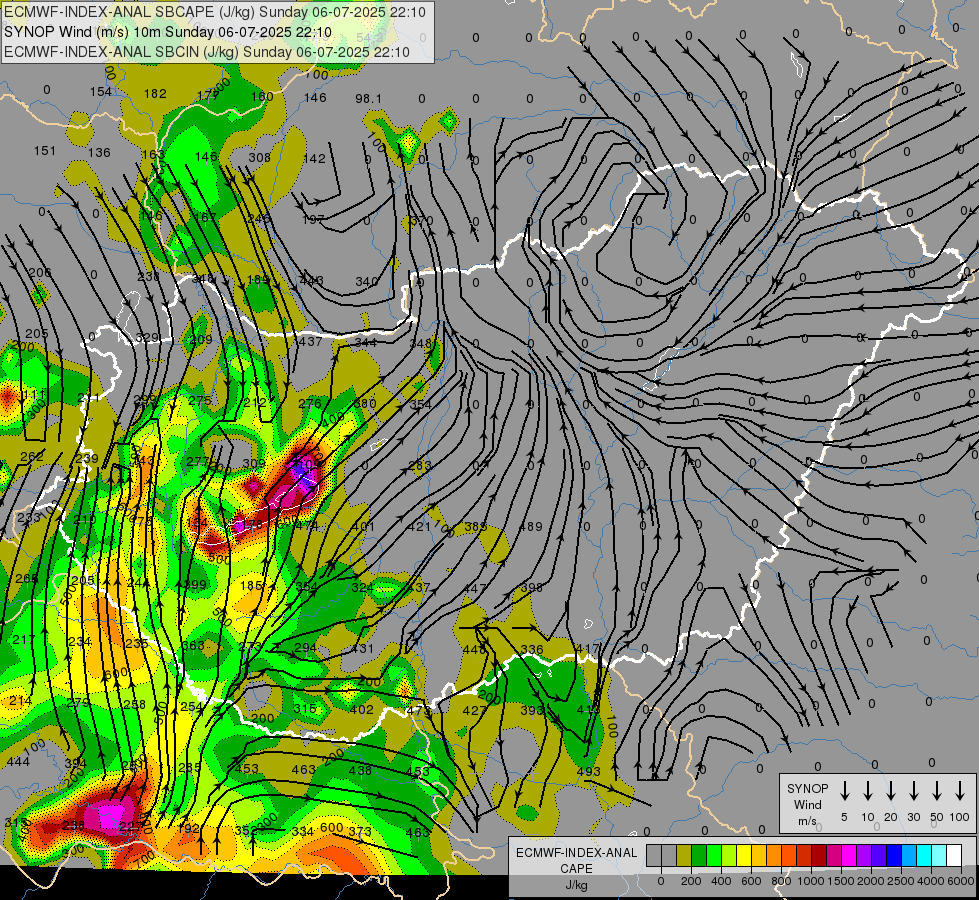Click the 10 m/s wind arrow in legend

[x=868, y=791]
